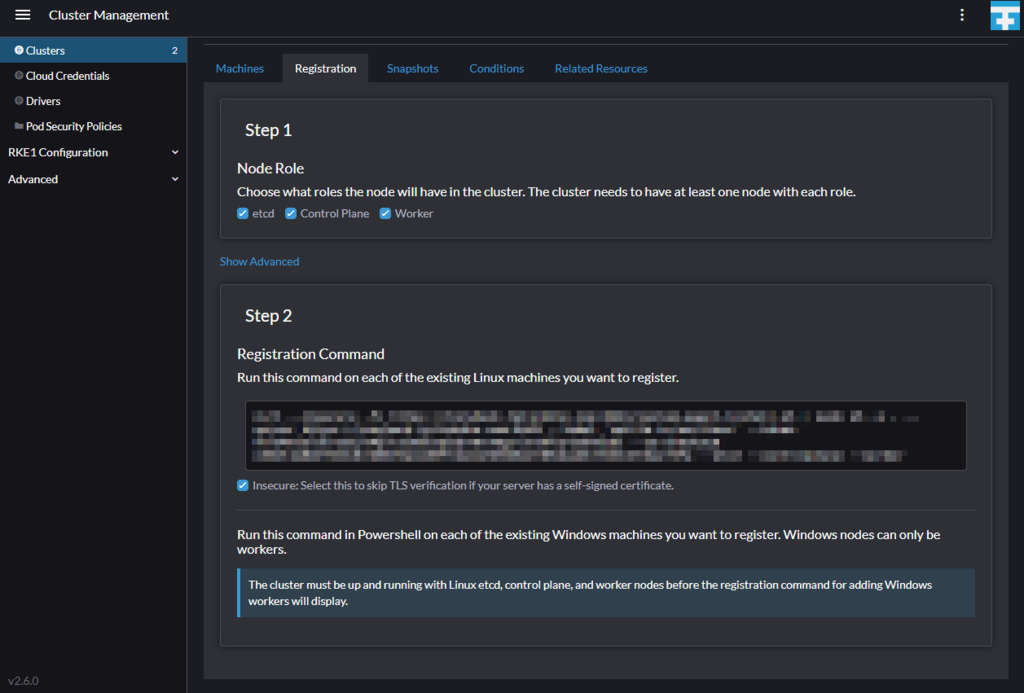Click the Cluster Management header title
Screen dimensions: 1024x693
click(108, 15)
